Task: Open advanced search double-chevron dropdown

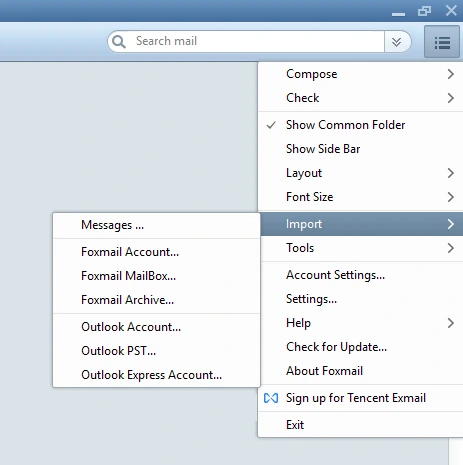Action: 396,42
